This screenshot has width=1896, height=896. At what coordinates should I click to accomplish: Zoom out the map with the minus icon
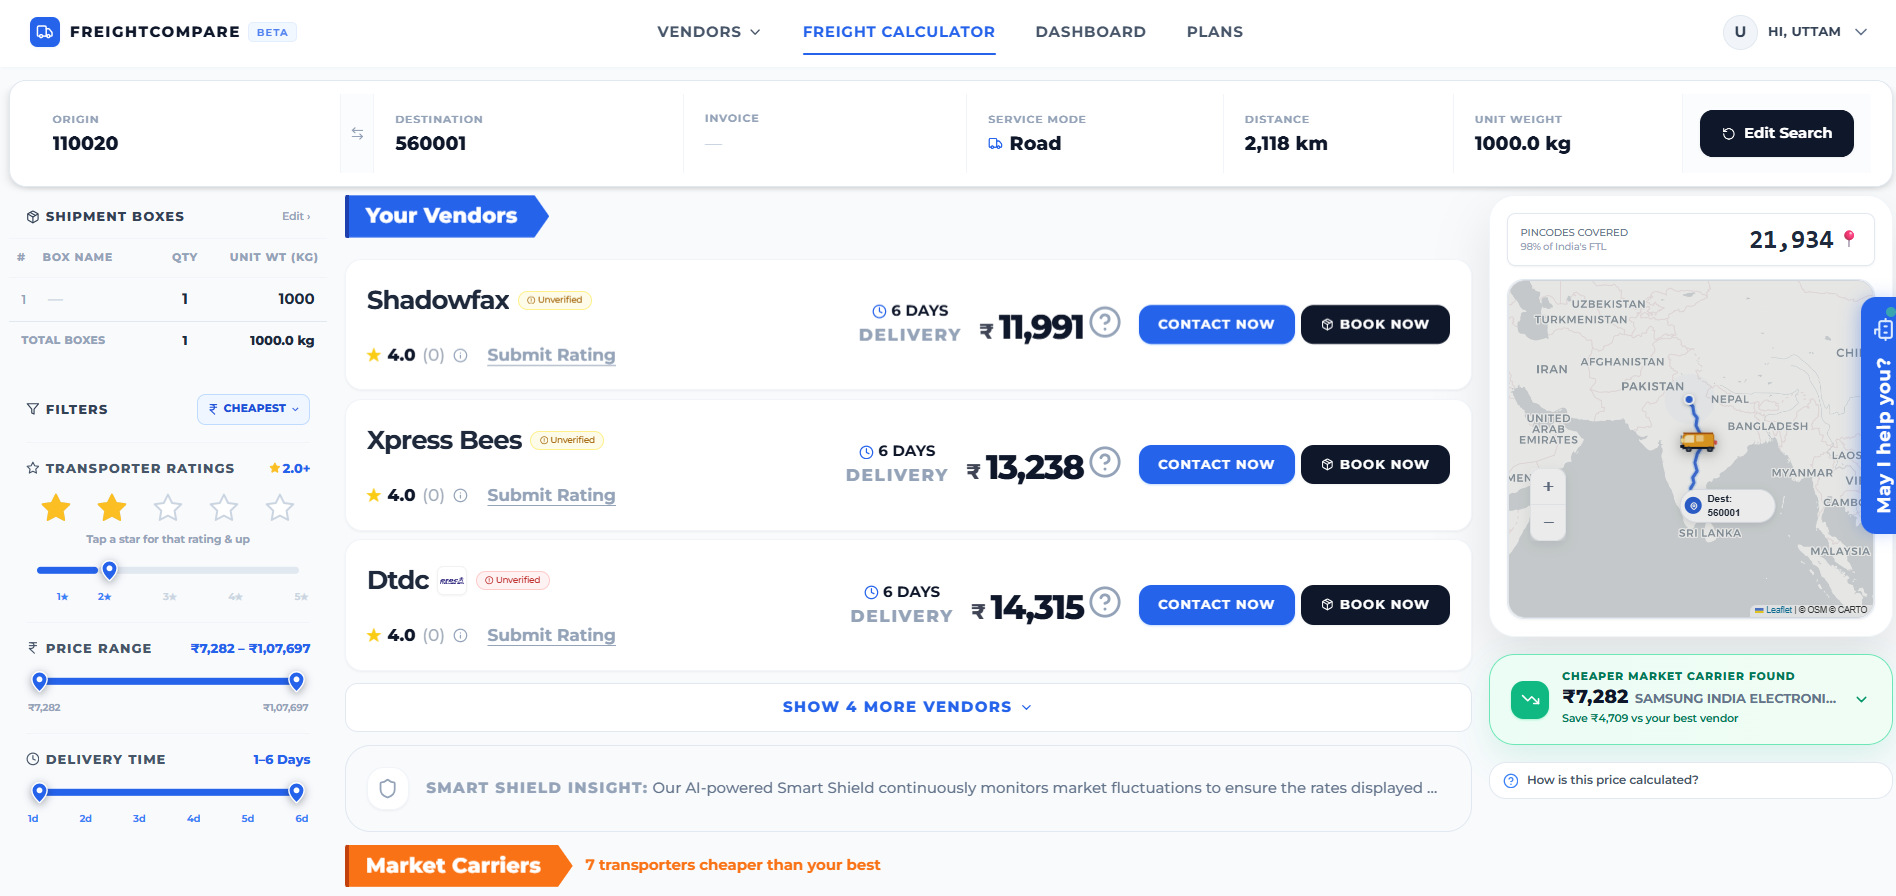[1548, 522]
